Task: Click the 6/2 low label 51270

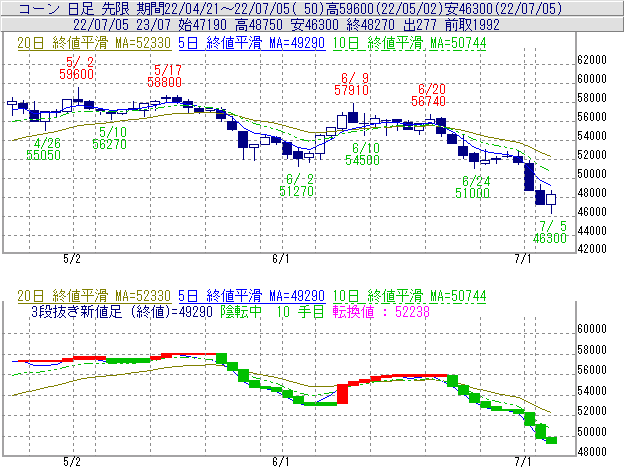Action: pos(296,191)
